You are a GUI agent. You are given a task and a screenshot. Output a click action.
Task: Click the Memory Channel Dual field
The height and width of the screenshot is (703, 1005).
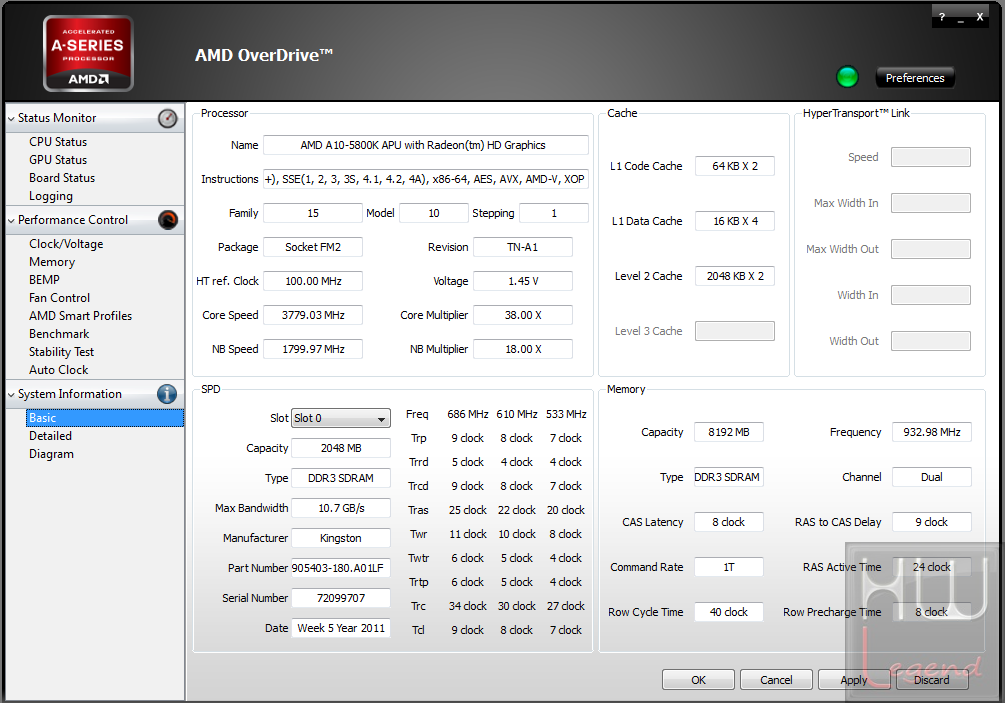point(932,477)
